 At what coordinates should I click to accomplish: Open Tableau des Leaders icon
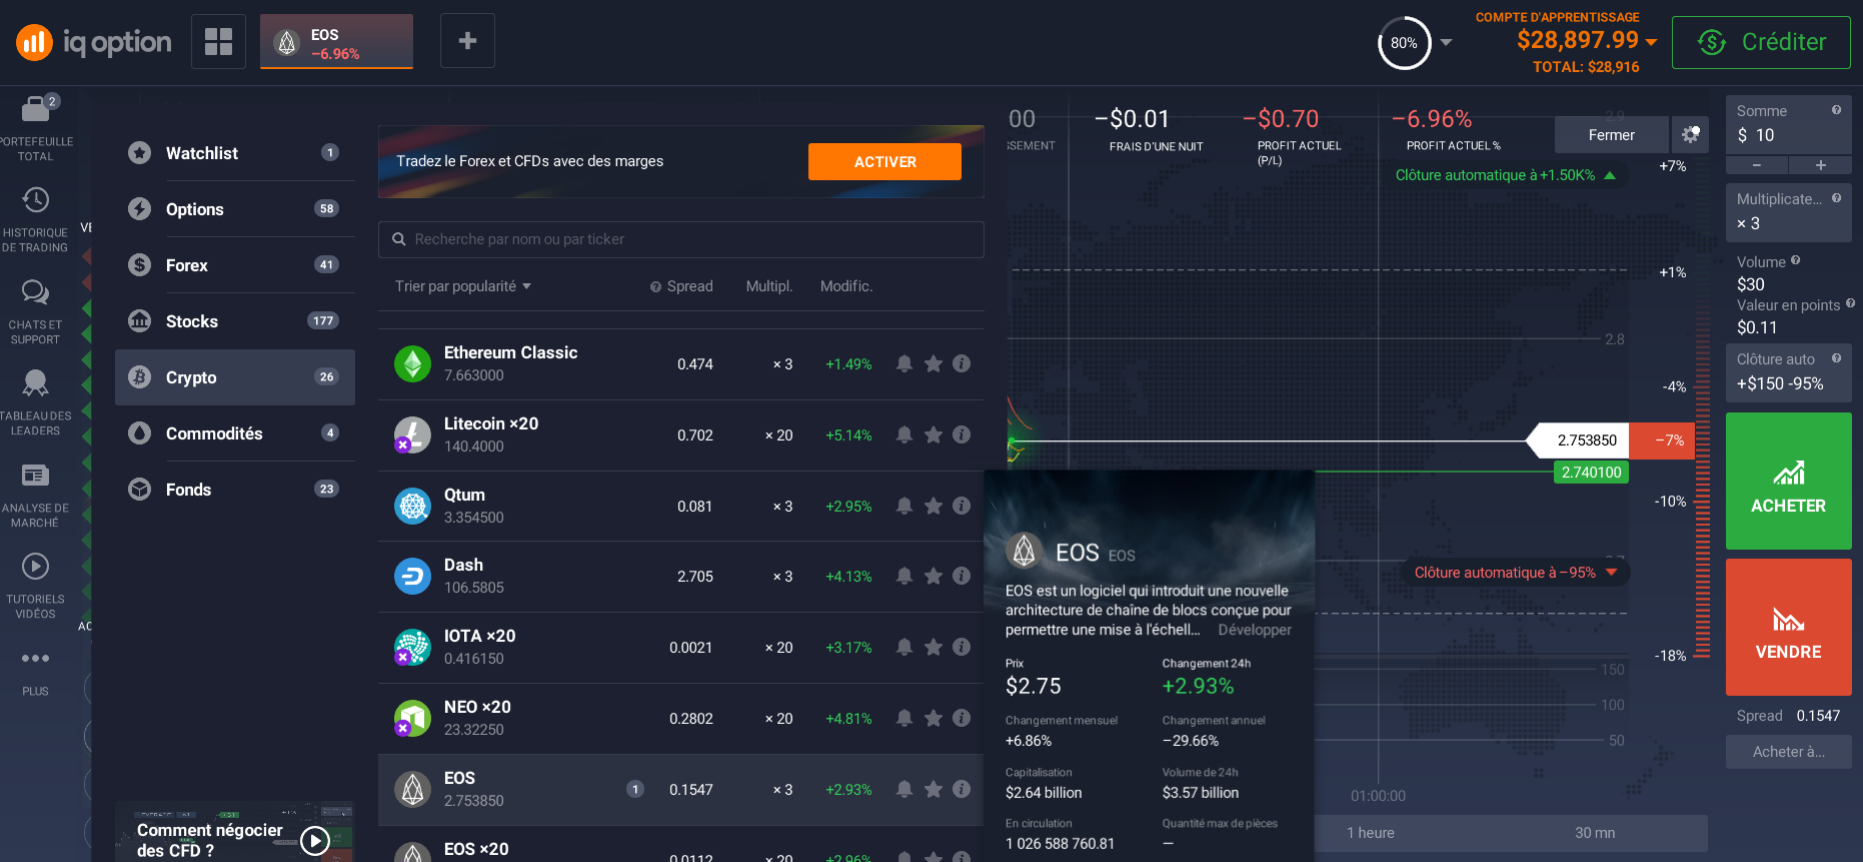(x=36, y=383)
